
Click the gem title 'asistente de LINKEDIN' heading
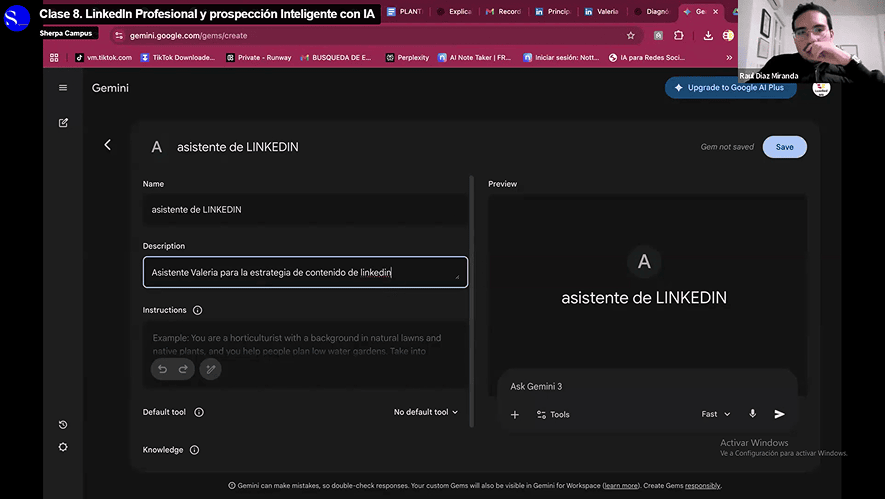(238, 147)
